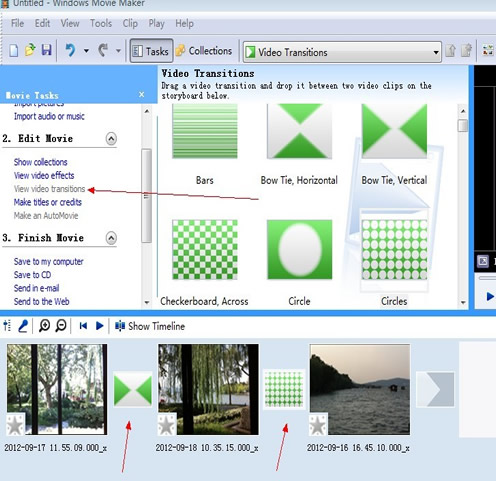Select circles transition cell between last clips
This screenshot has width=496, height=481.
pyautogui.click(x=284, y=390)
